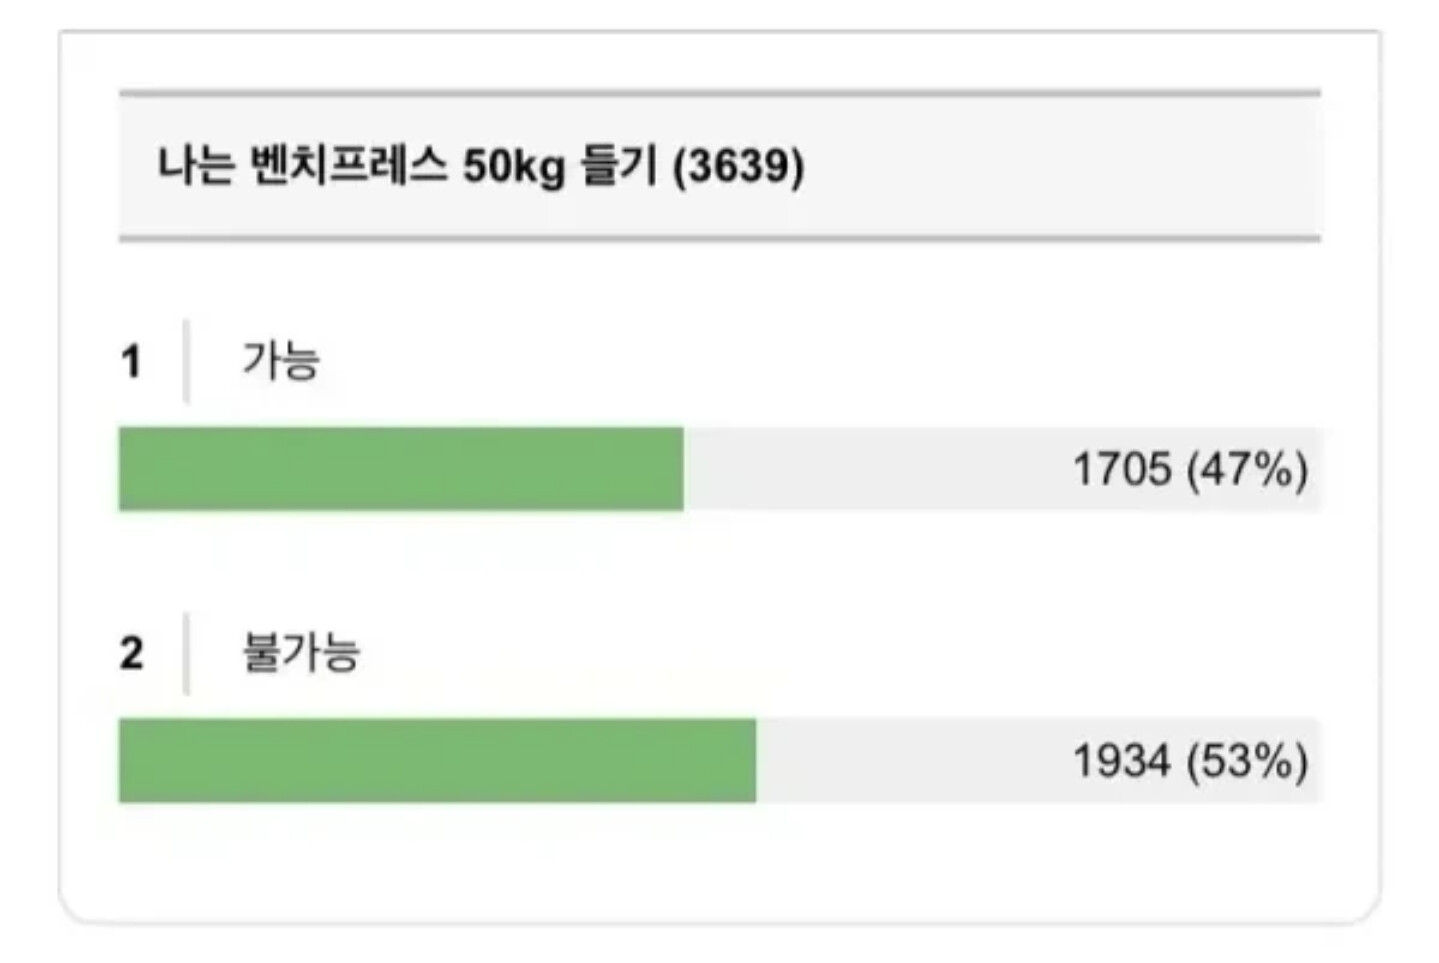Click the total vote count (3639)

(739, 166)
